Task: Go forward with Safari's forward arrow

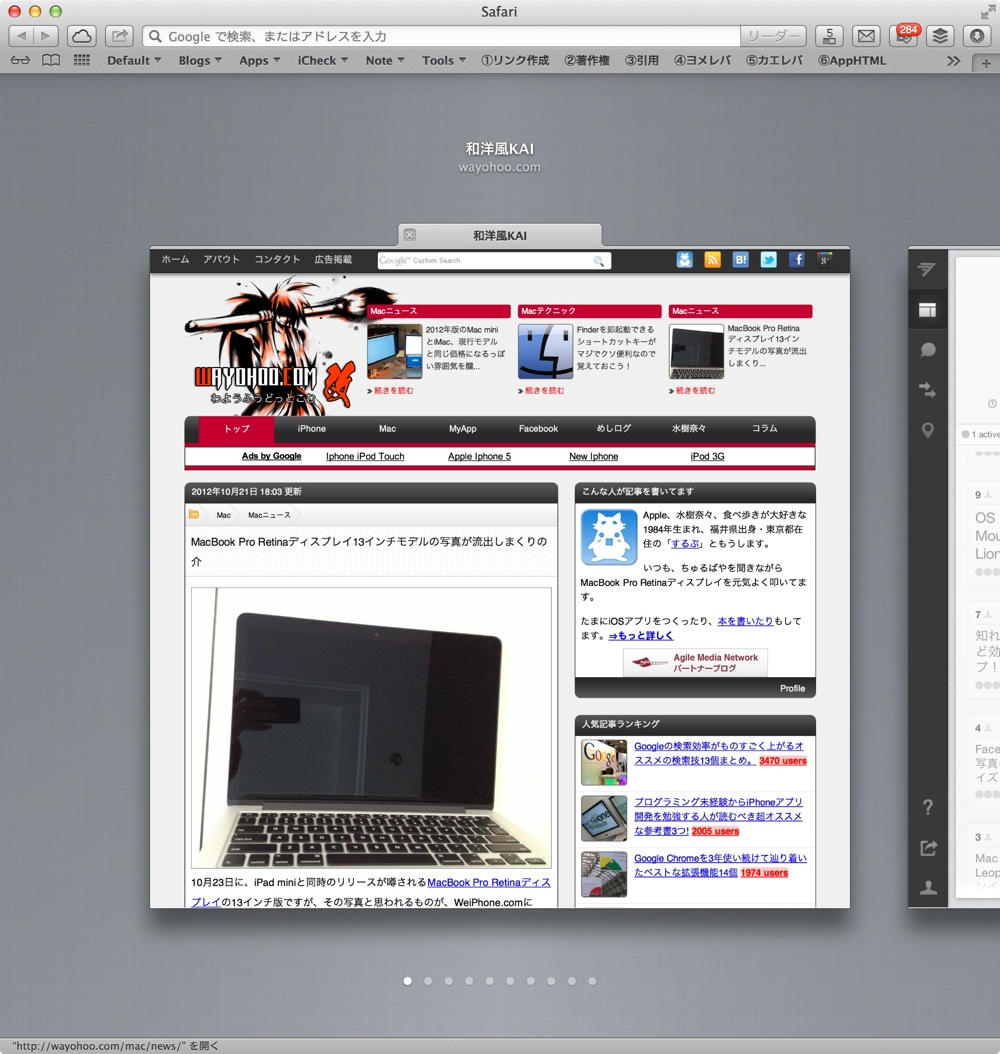Action: coord(46,36)
